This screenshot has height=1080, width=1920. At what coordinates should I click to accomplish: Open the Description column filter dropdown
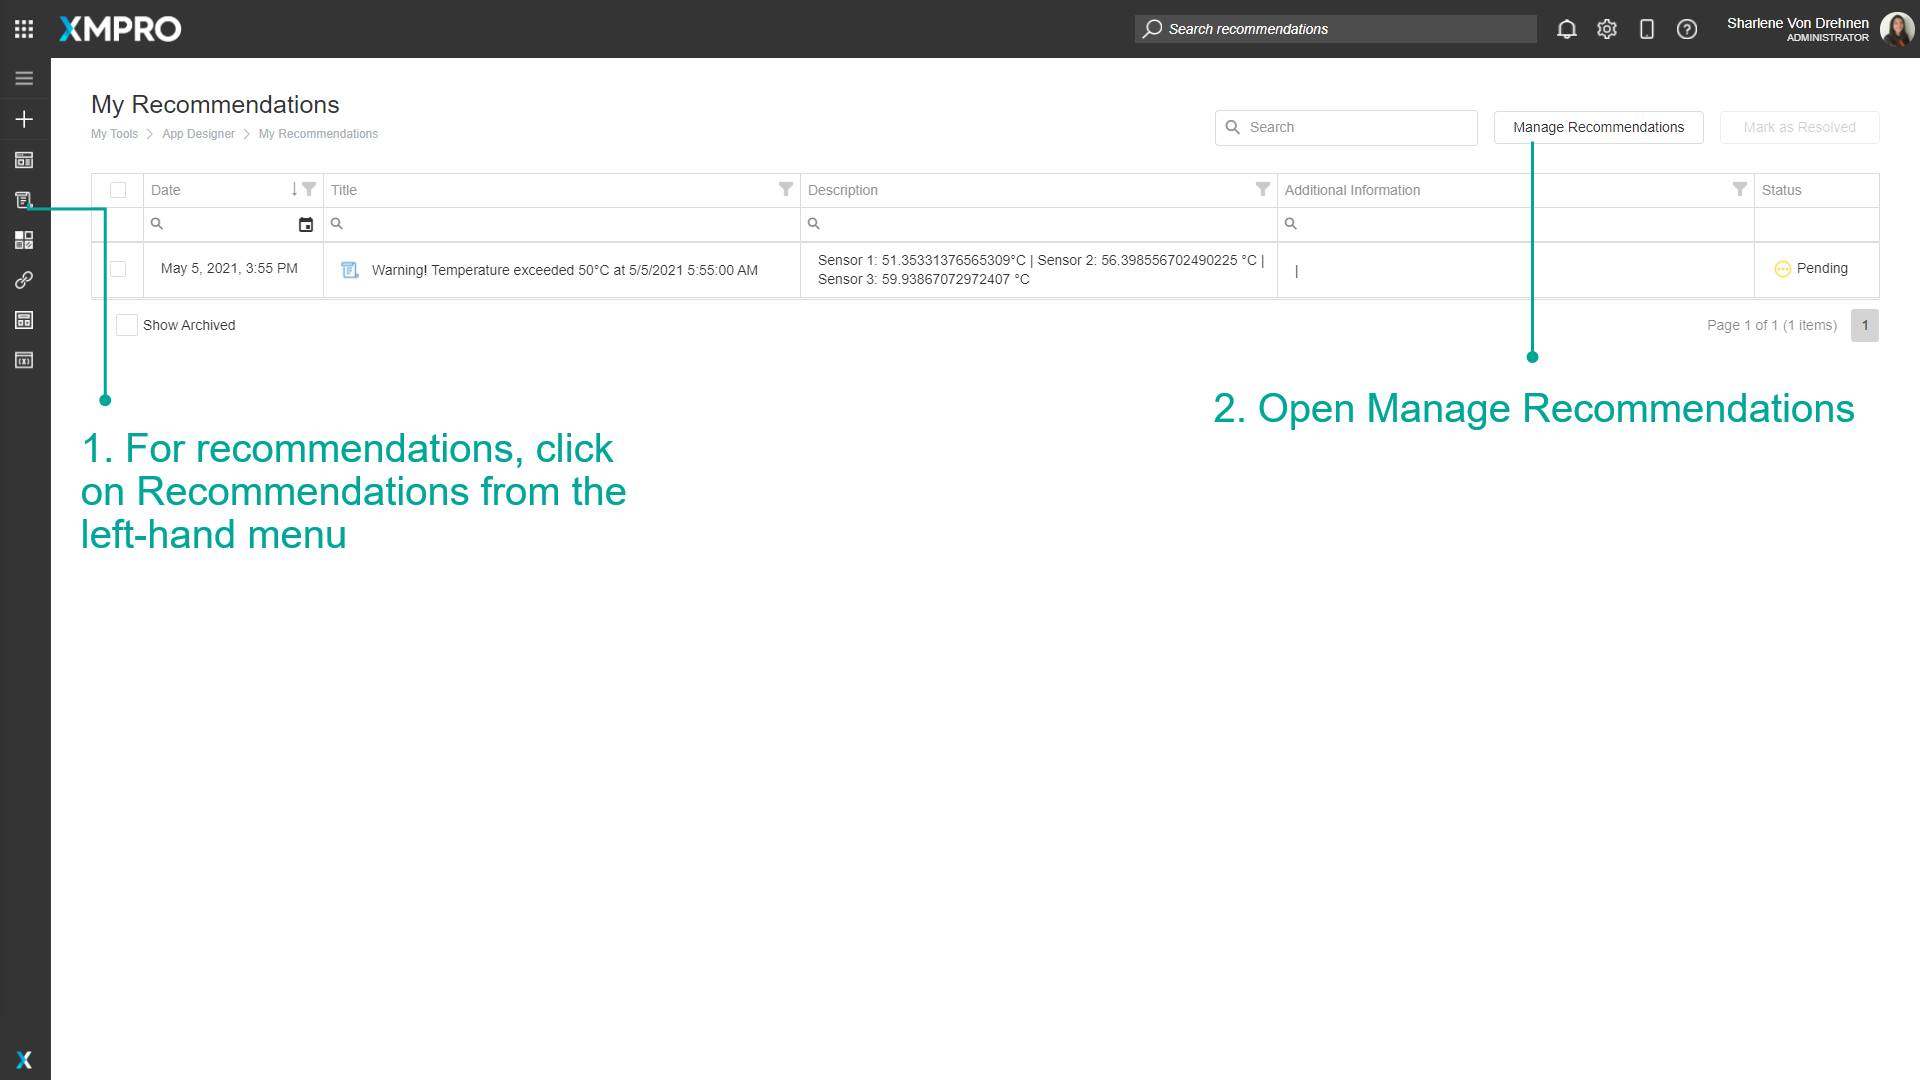(1263, 189)
